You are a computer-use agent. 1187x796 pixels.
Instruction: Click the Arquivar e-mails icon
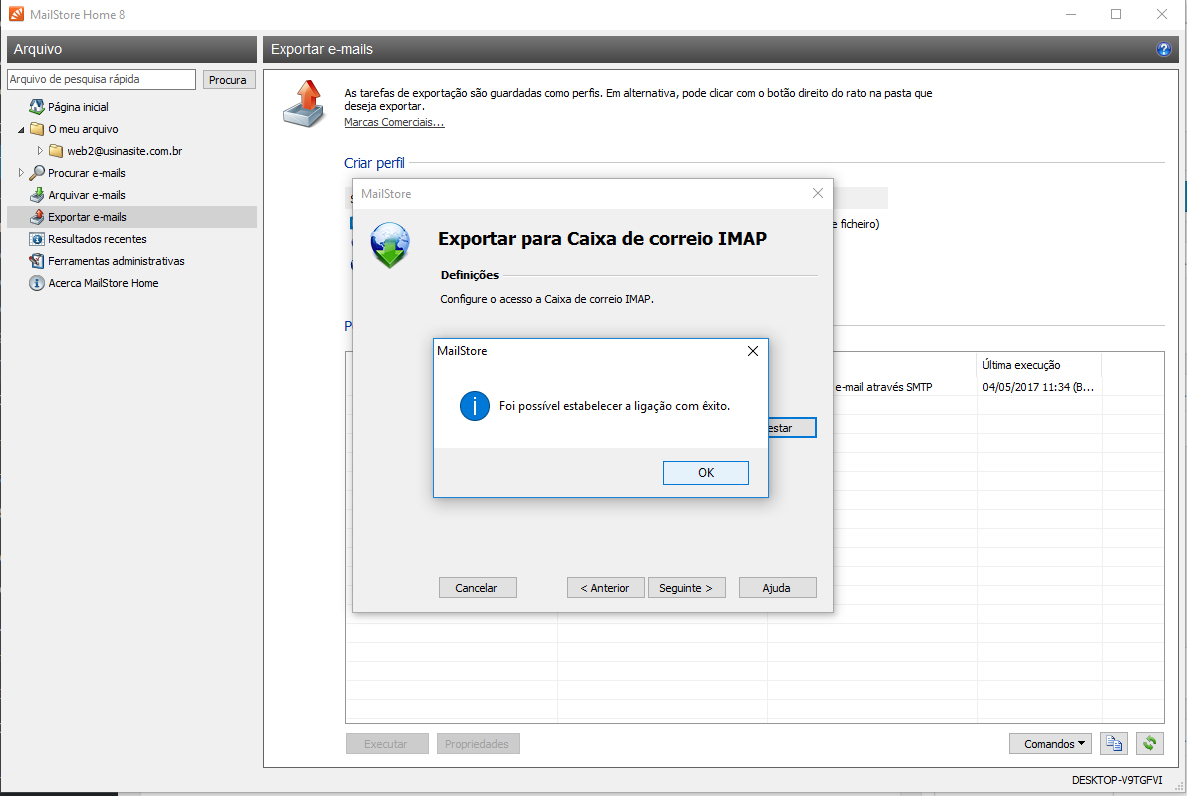(x=37, y=195)
